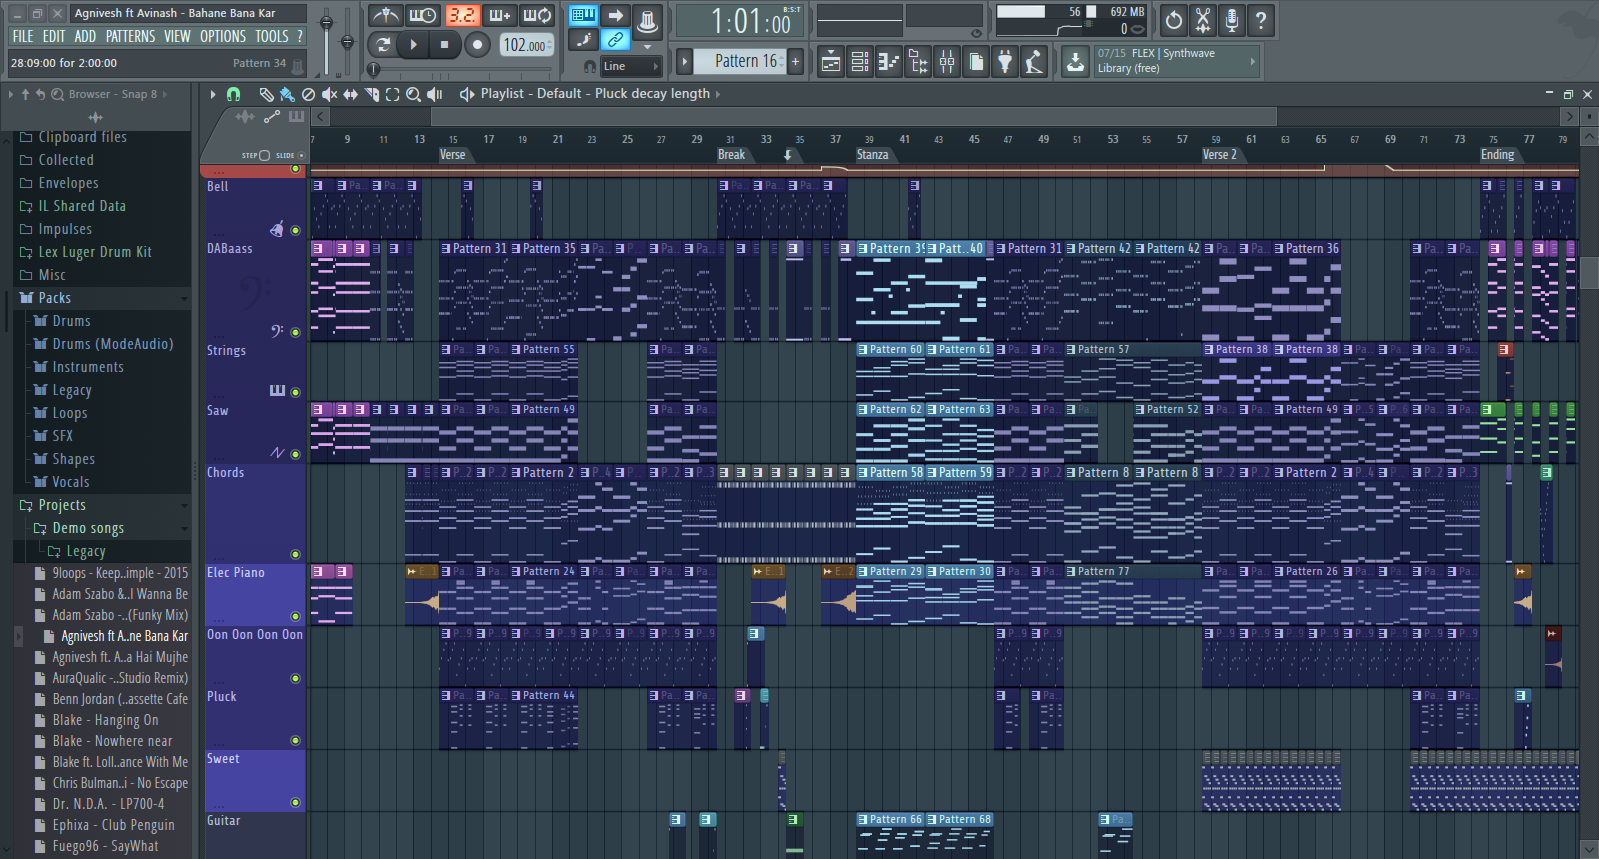
Task: Select the playlist Delete tool
Action: tap(308, 94)
